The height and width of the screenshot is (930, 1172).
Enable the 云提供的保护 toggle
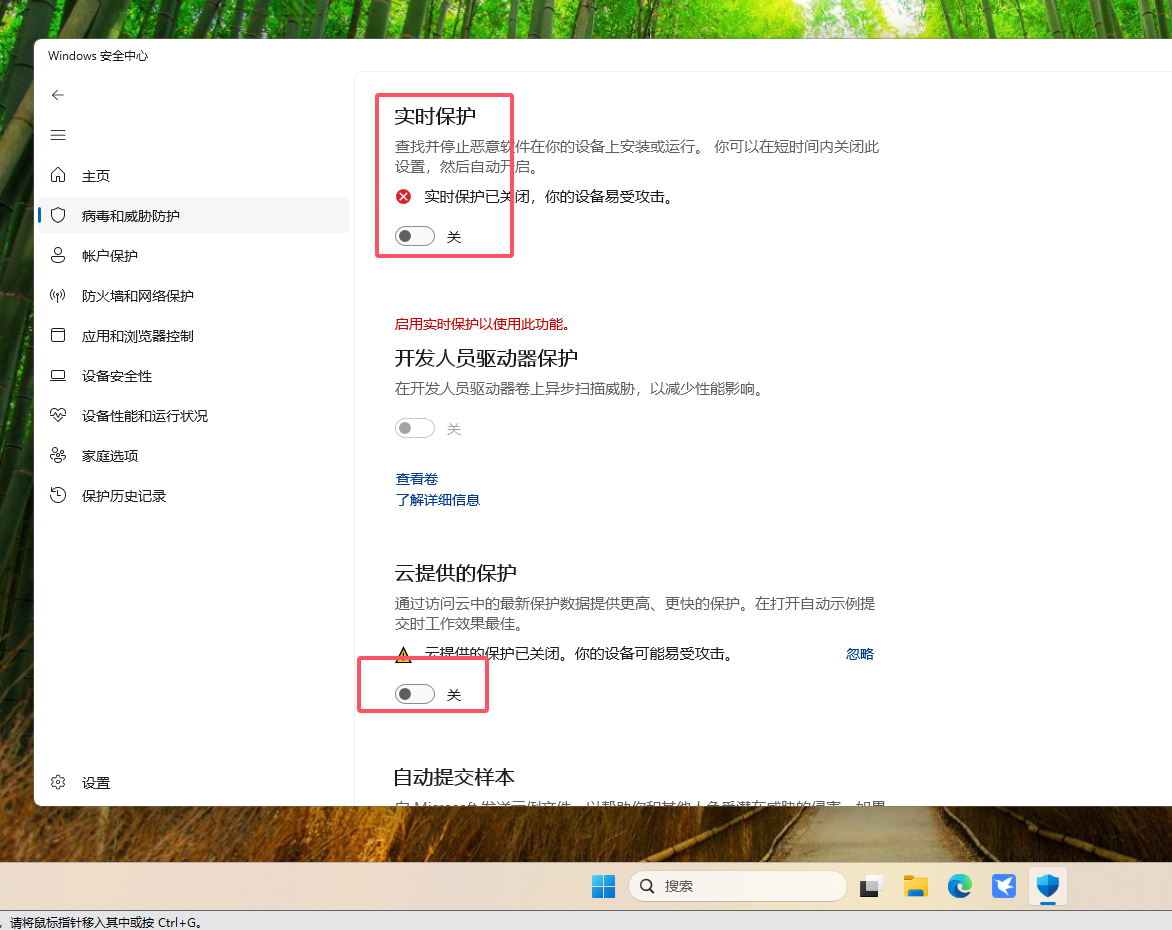pos(415,695)
